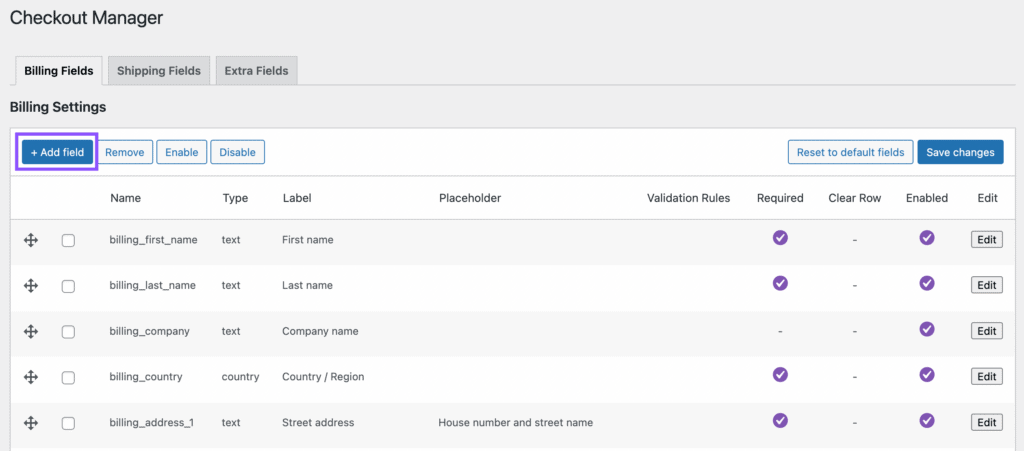Click the drag handle for billing_first_name row
Viewport: 1024px width, 451px height.
tap(31, 240)
